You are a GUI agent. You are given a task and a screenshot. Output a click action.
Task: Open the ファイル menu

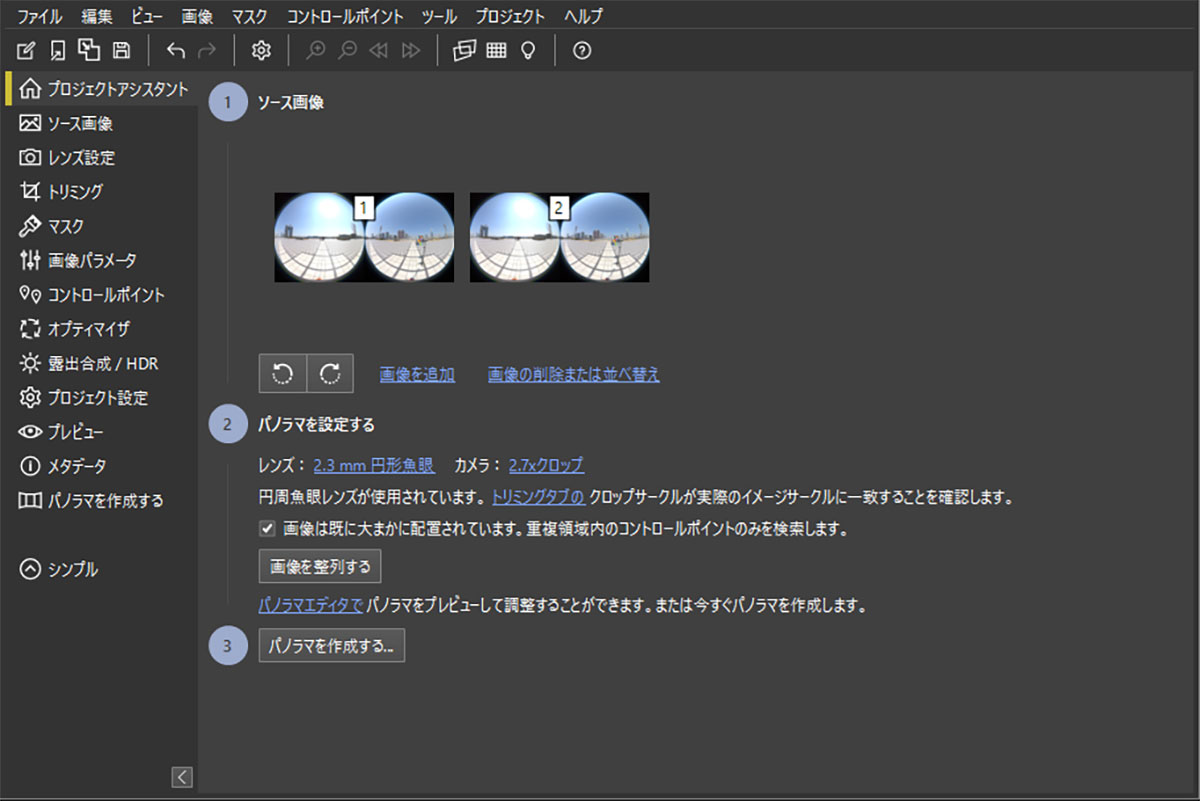(x=39, y=16)
